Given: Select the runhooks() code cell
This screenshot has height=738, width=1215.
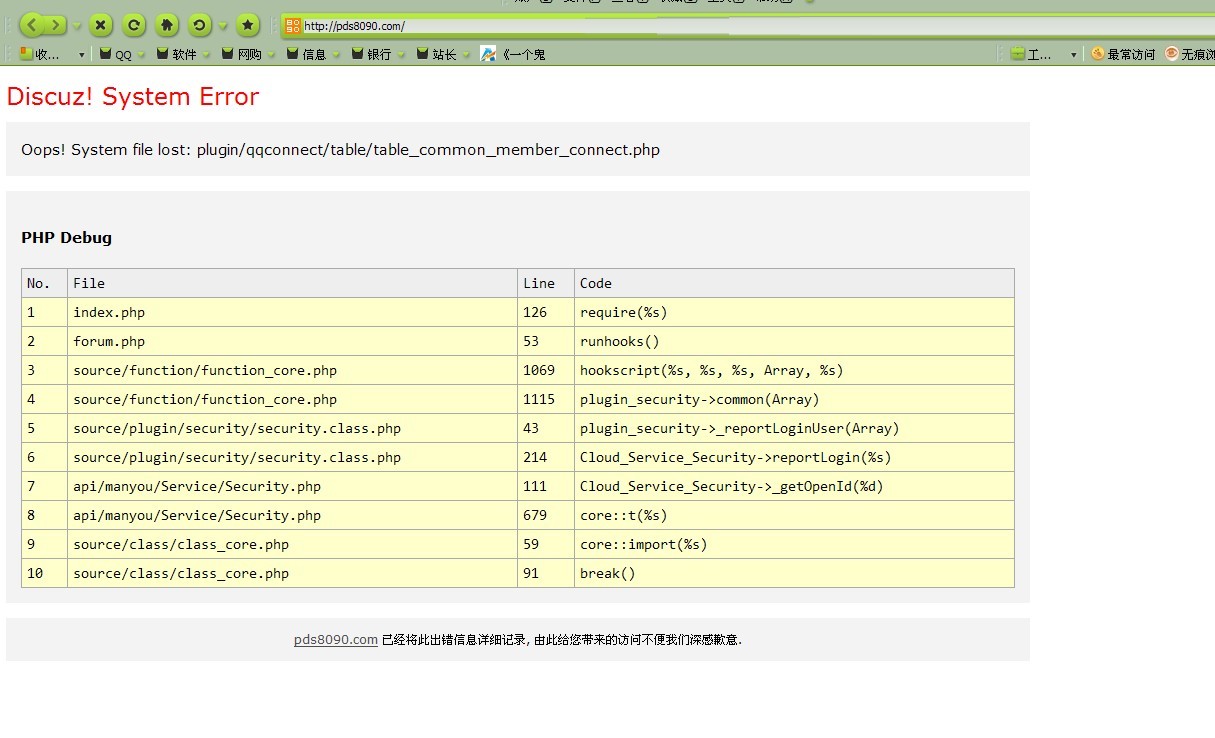Looking at the screenshot, I should 794,341.
